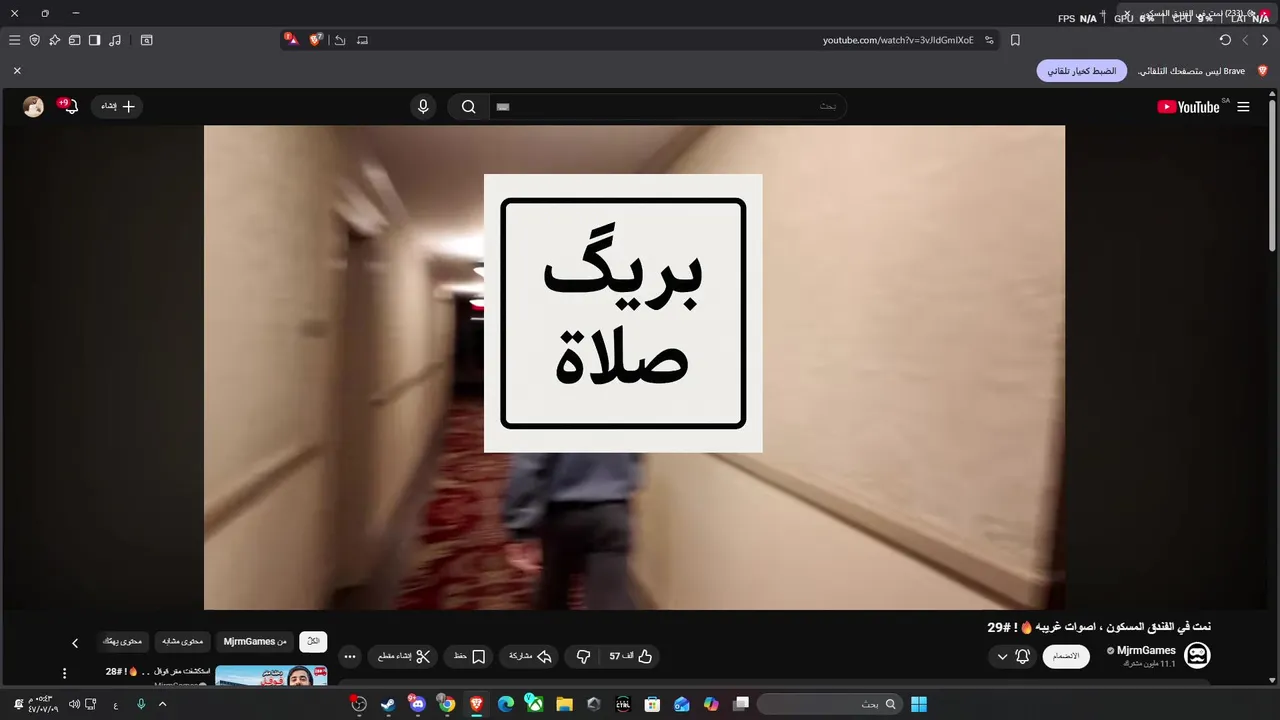This screenshot has width=1280, height=720.
Task: Open the account avatar menu
Action: (x=33, y=107)
